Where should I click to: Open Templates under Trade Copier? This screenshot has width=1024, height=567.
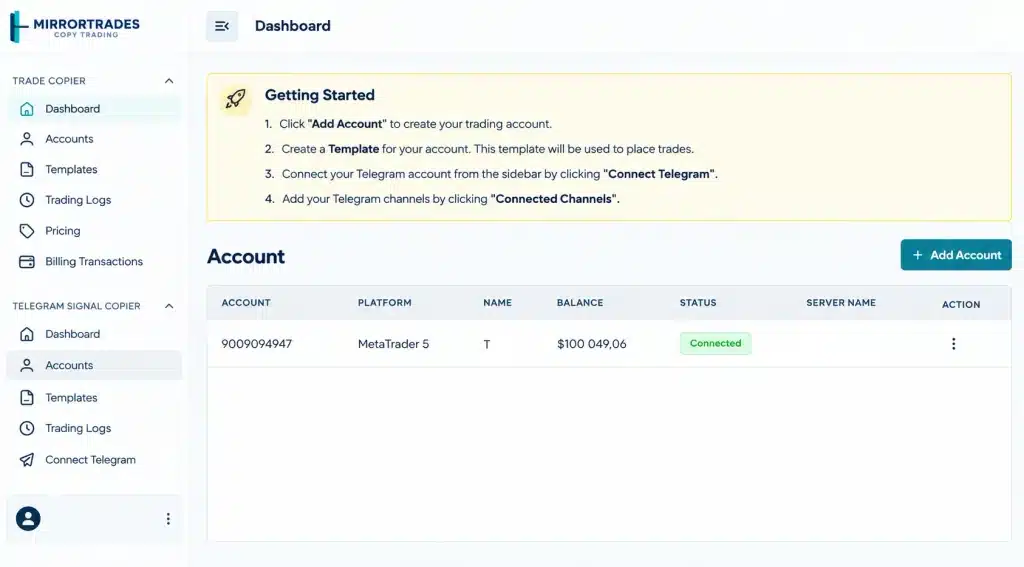[x=94, y=169]
